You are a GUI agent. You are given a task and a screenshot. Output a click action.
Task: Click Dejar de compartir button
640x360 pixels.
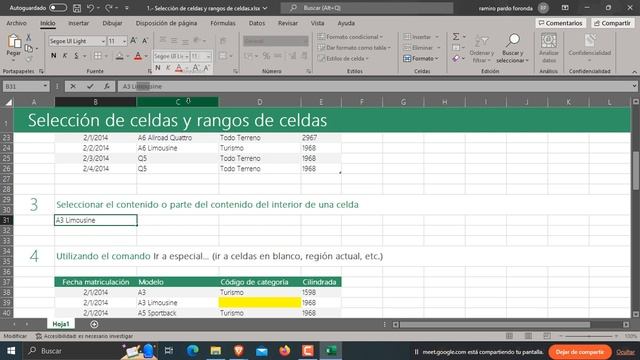[580, 352]
